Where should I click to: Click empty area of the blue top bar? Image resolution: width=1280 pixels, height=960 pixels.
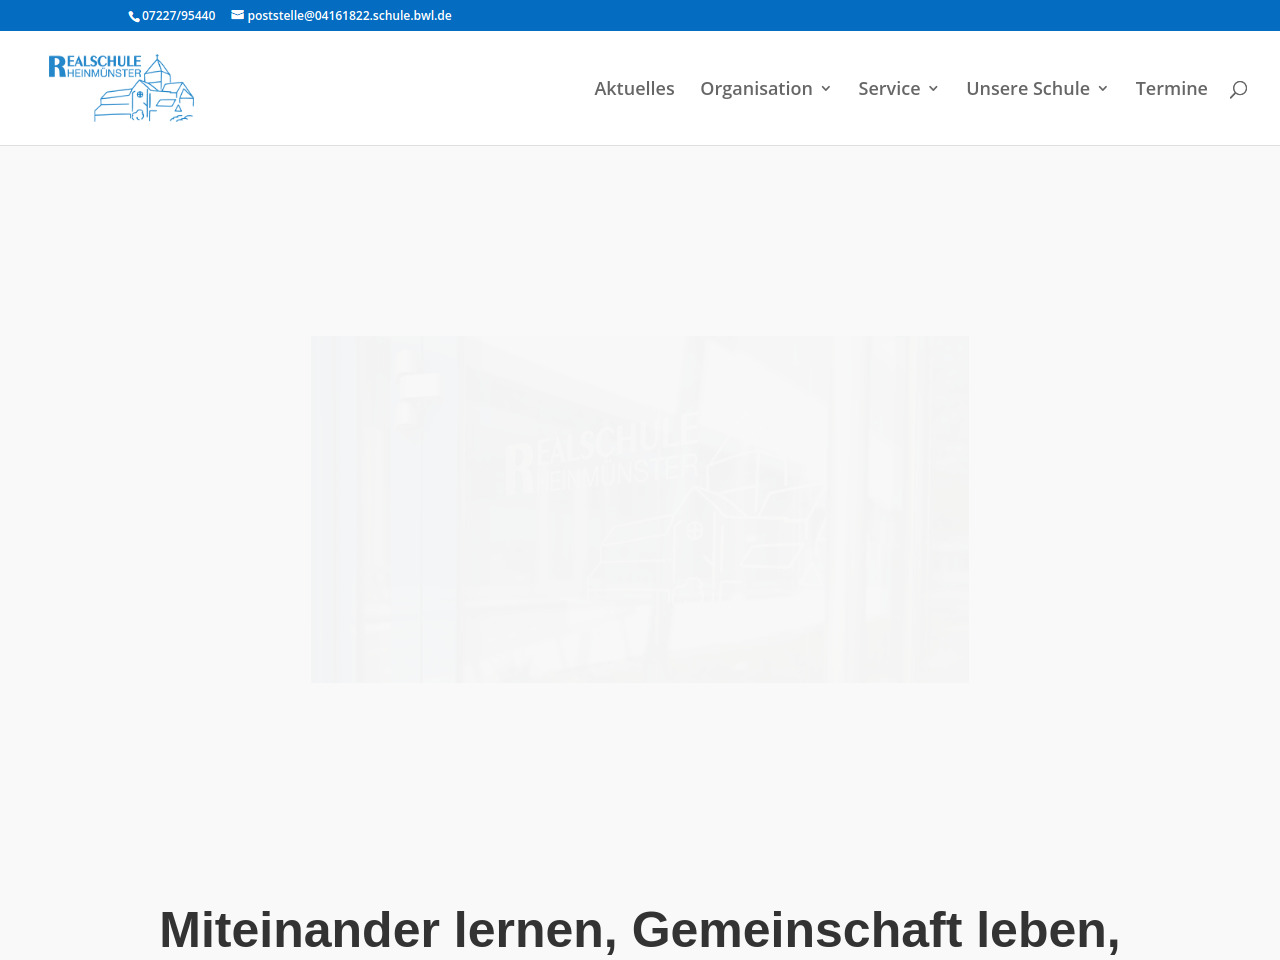(850, 15)
